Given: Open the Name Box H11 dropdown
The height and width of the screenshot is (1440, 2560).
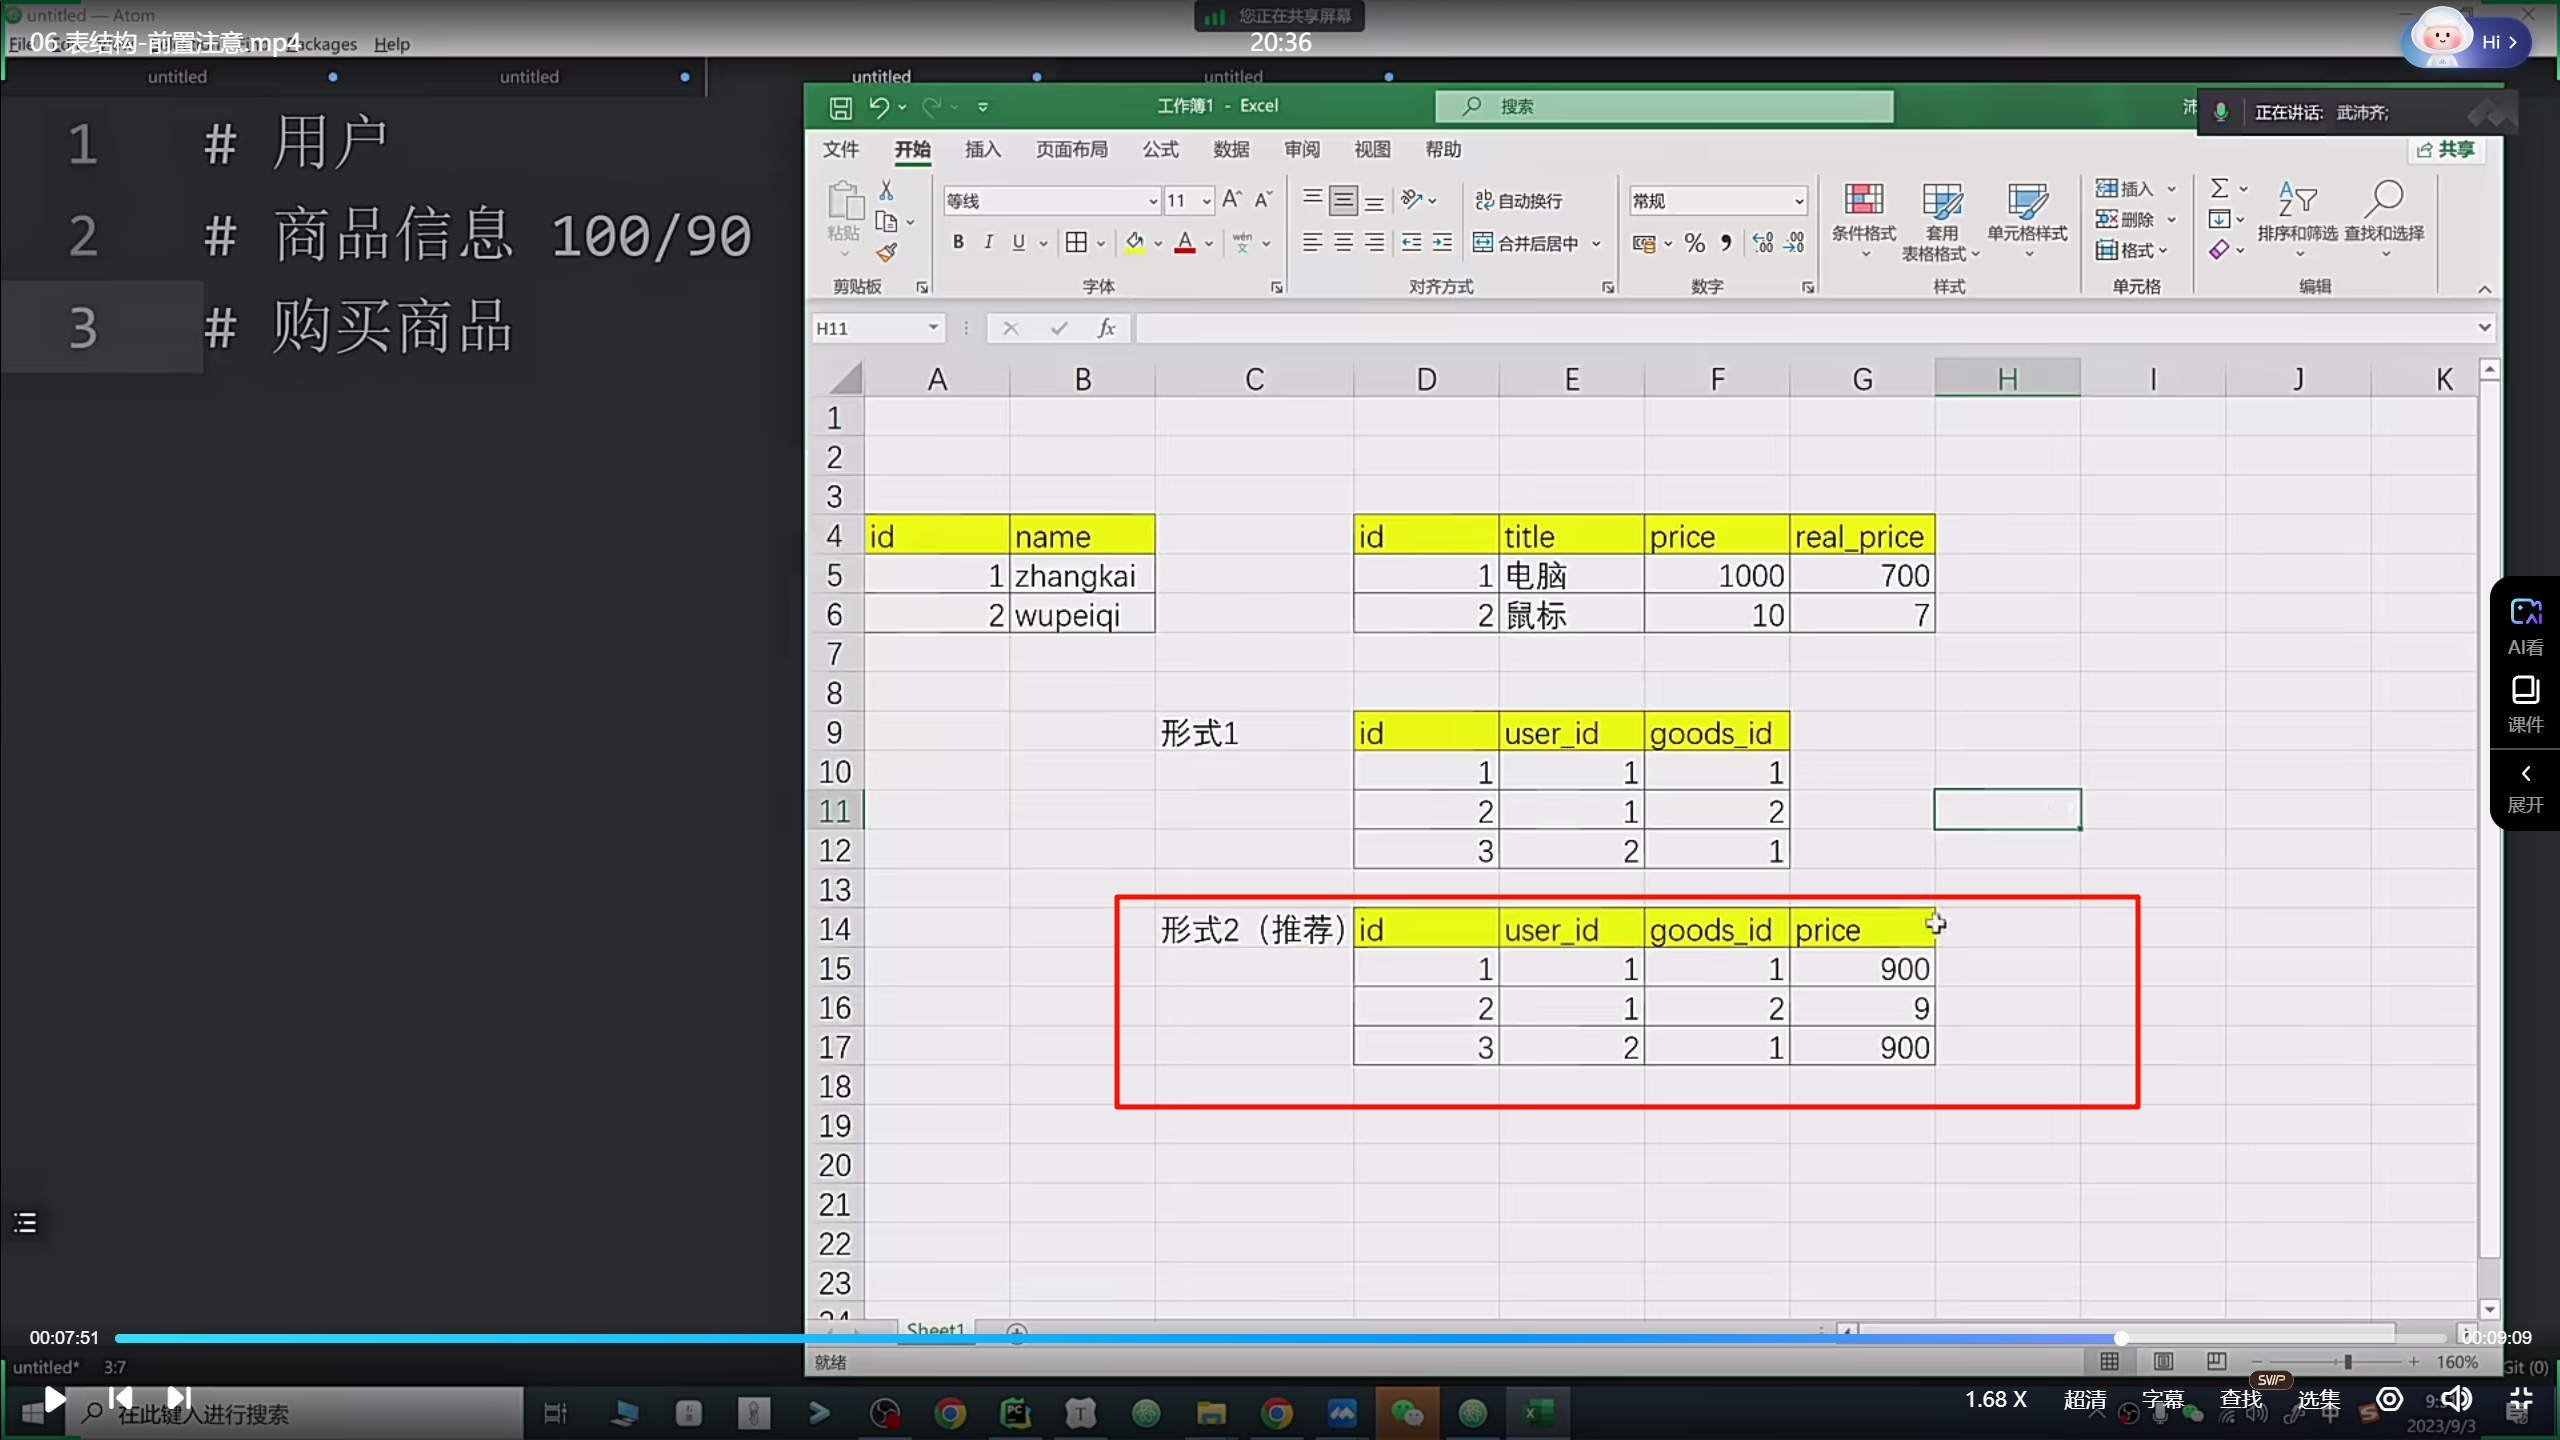Looking at the screenshot, I should pos(932,328).
